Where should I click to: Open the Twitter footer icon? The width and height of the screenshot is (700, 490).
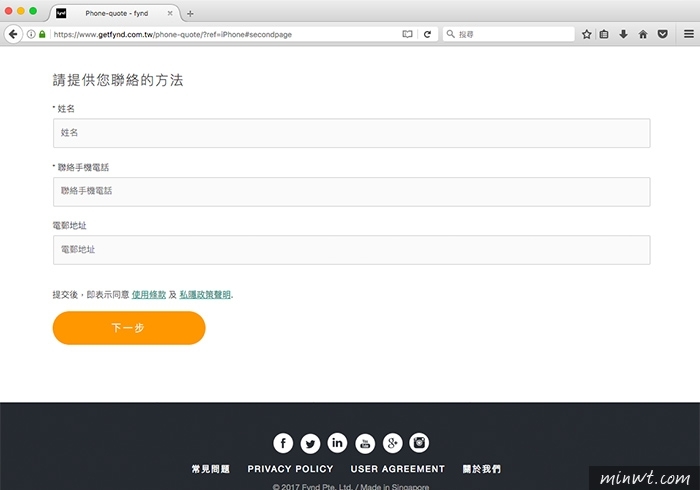tap(310, 443)
